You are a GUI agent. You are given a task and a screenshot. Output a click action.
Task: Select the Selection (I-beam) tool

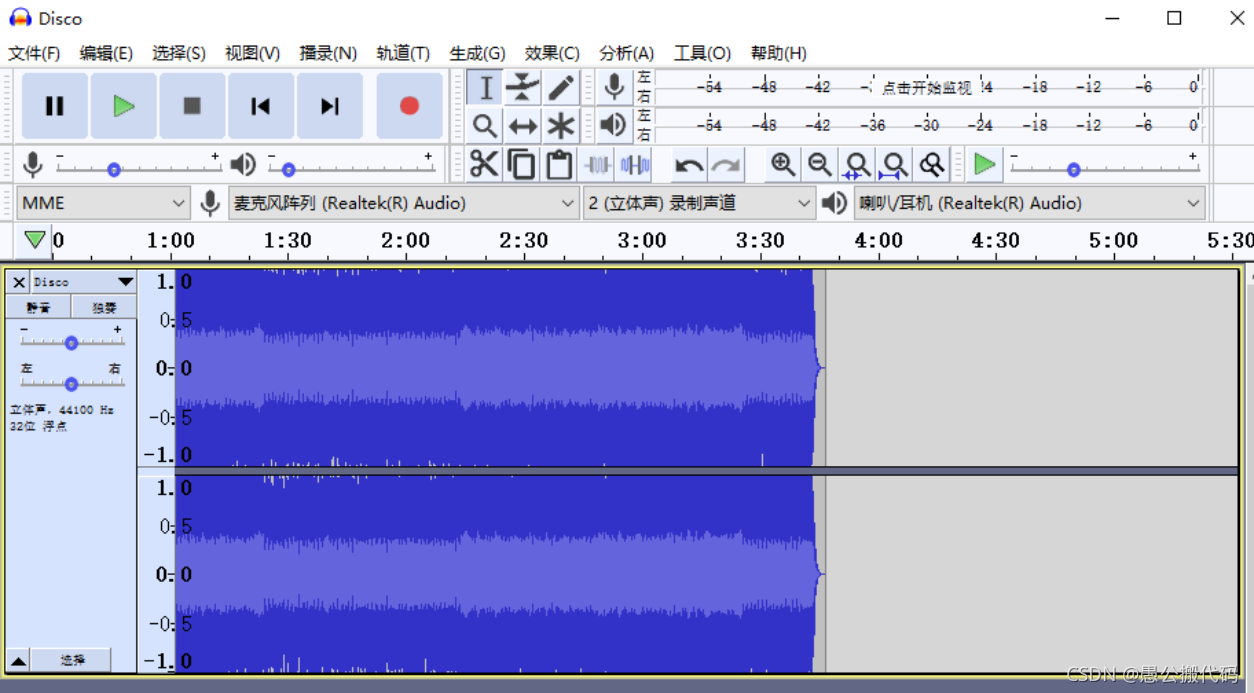pyautogui.click(x=485, y=88)
